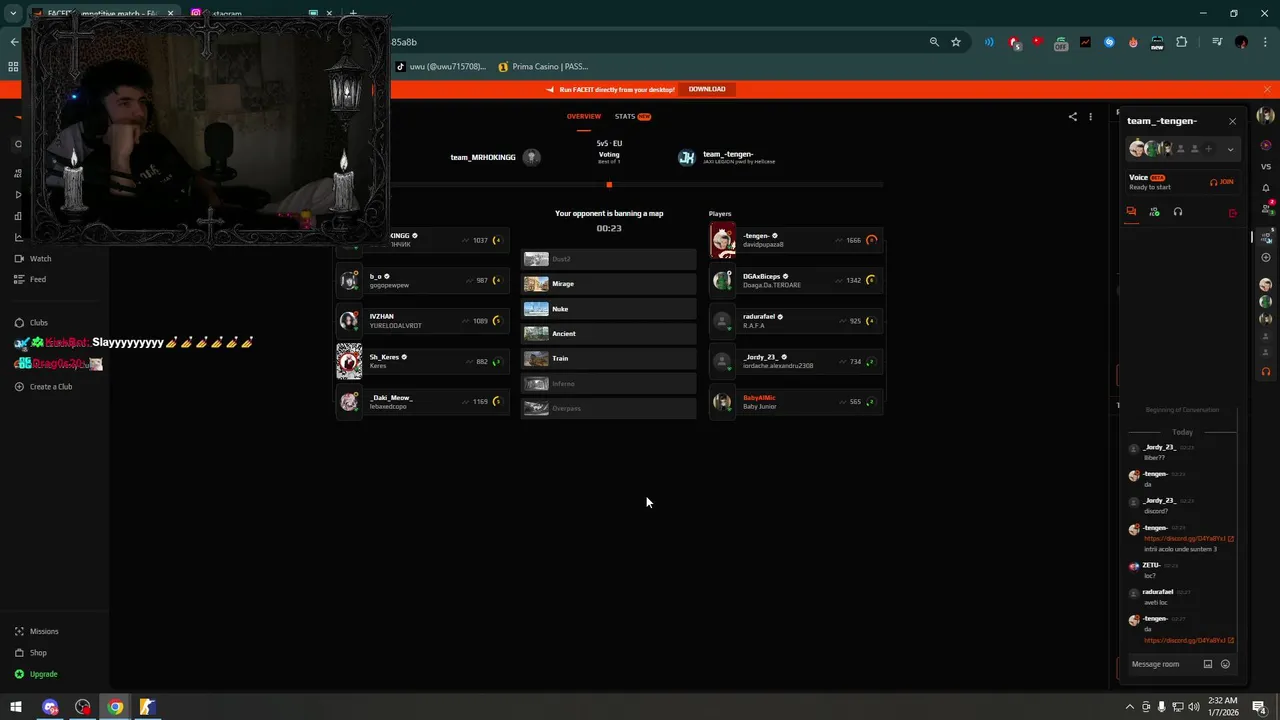The image size is (1280, 720).
Task: Open the Chrome three-dot menu
Action: 1265,42
